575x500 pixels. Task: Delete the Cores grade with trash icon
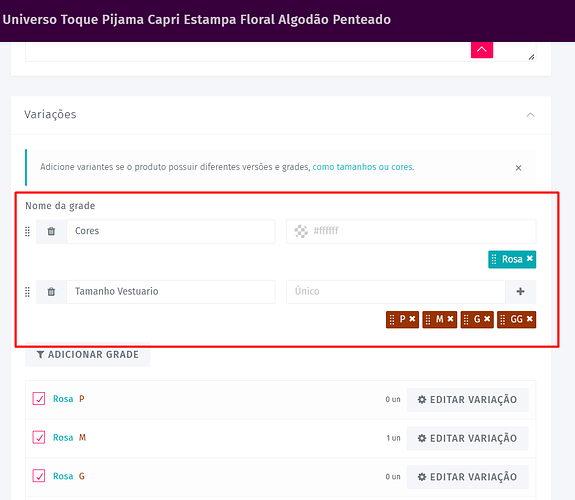pos(51,231)
